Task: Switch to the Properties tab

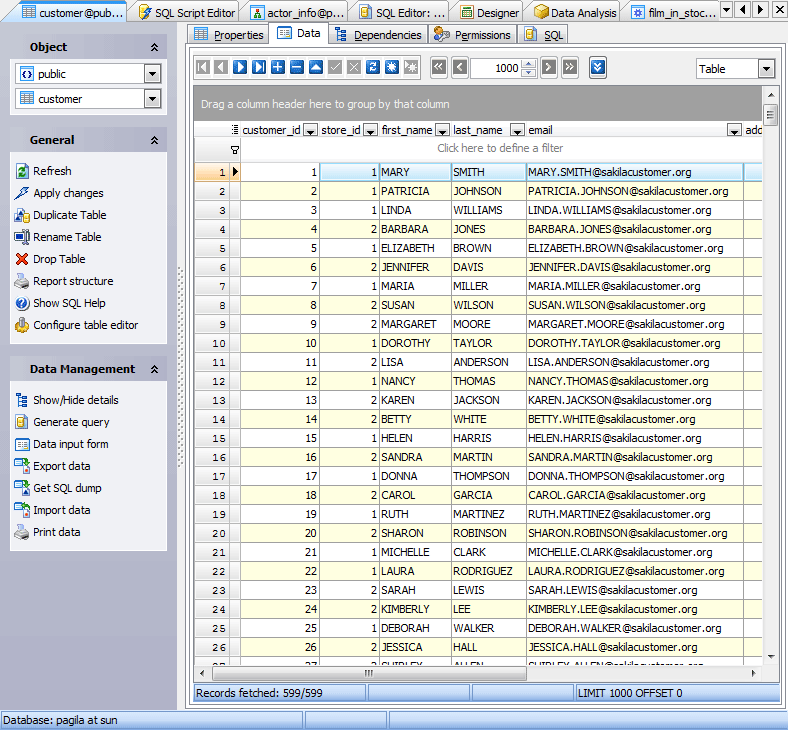Action: (229, 35)
